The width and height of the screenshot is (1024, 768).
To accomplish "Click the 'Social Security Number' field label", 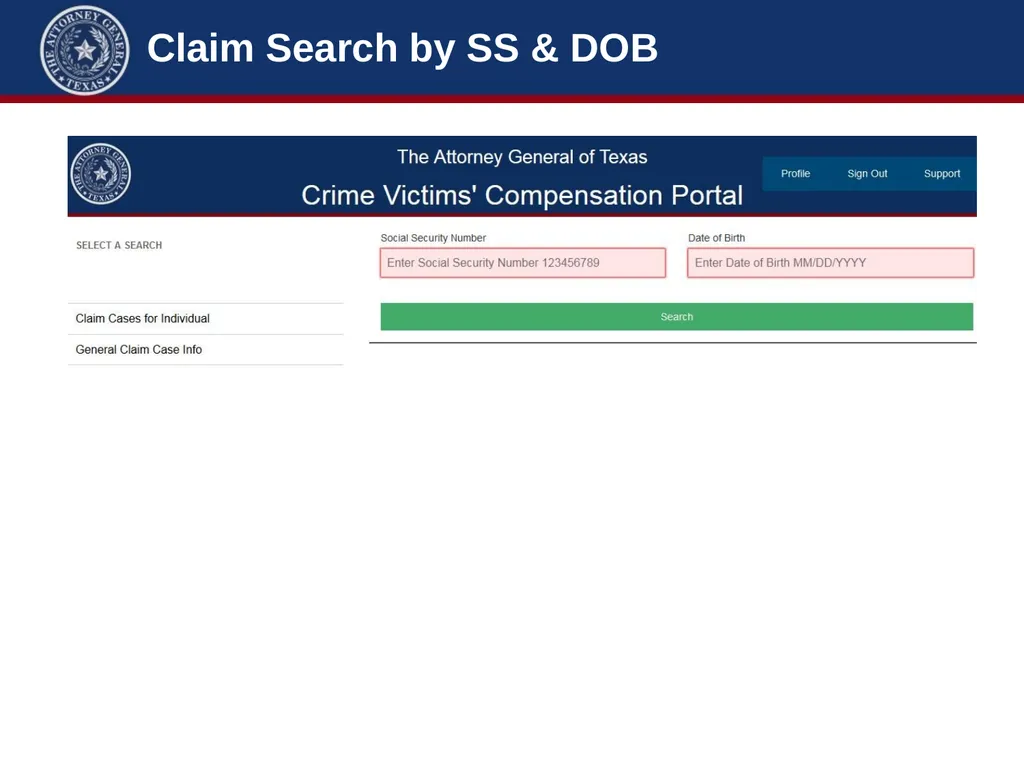I will click(433, 238).
